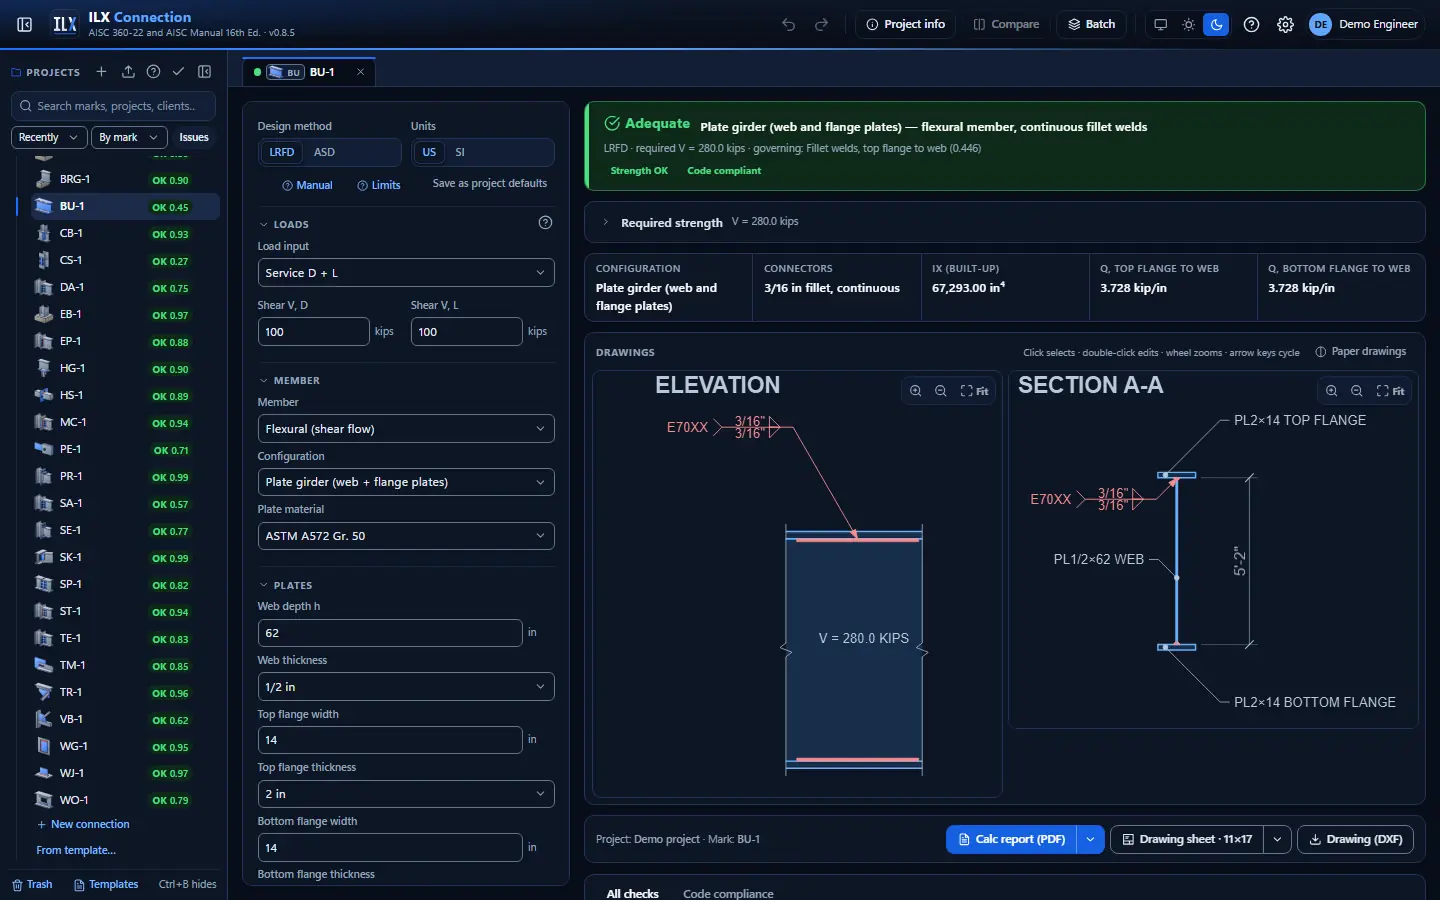
Task: Select VB-1 connection icon
Action: point(43,719)
